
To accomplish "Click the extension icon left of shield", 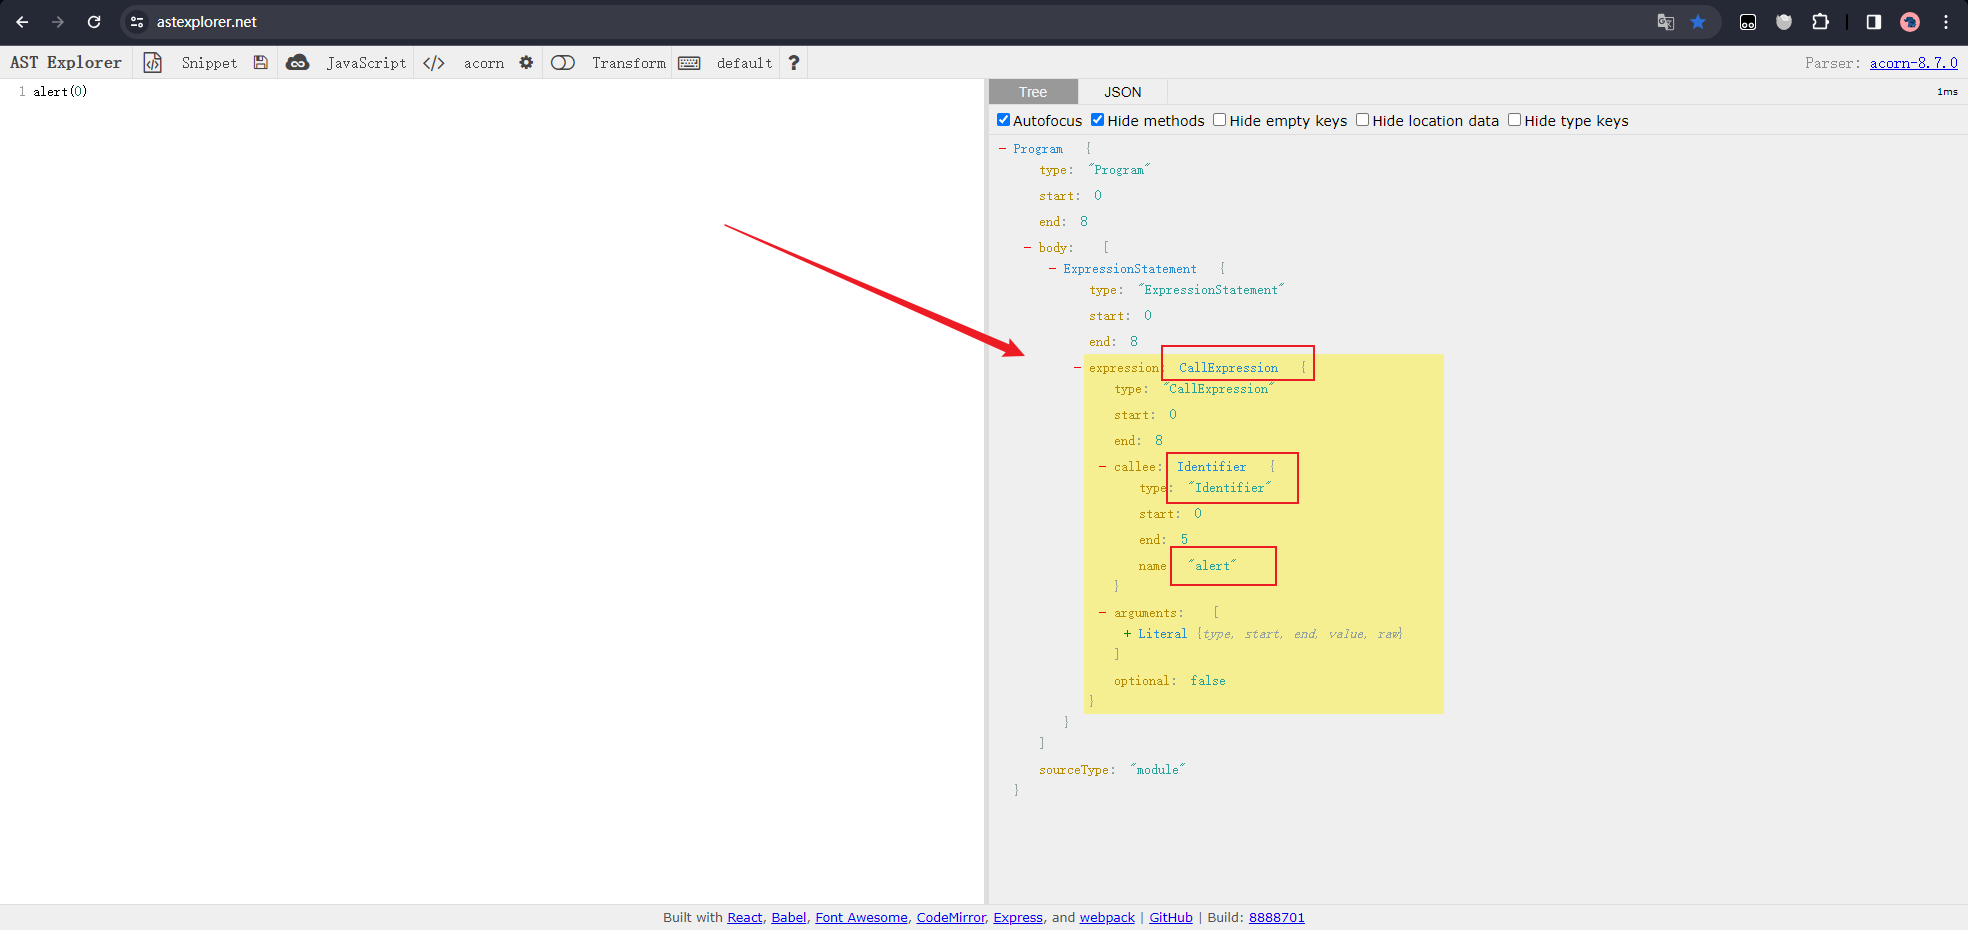I will click(x=1748, y=22).
